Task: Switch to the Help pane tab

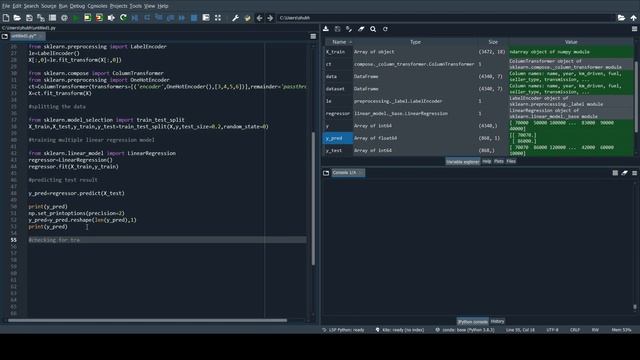Action: [487, 161]
